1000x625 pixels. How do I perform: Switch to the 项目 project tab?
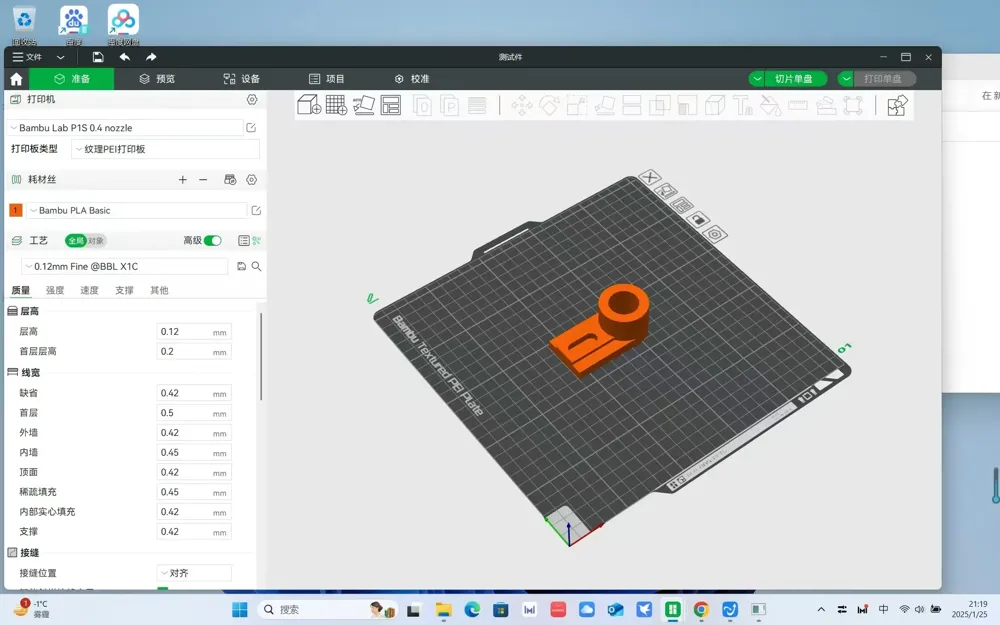[x=327, y=79]
